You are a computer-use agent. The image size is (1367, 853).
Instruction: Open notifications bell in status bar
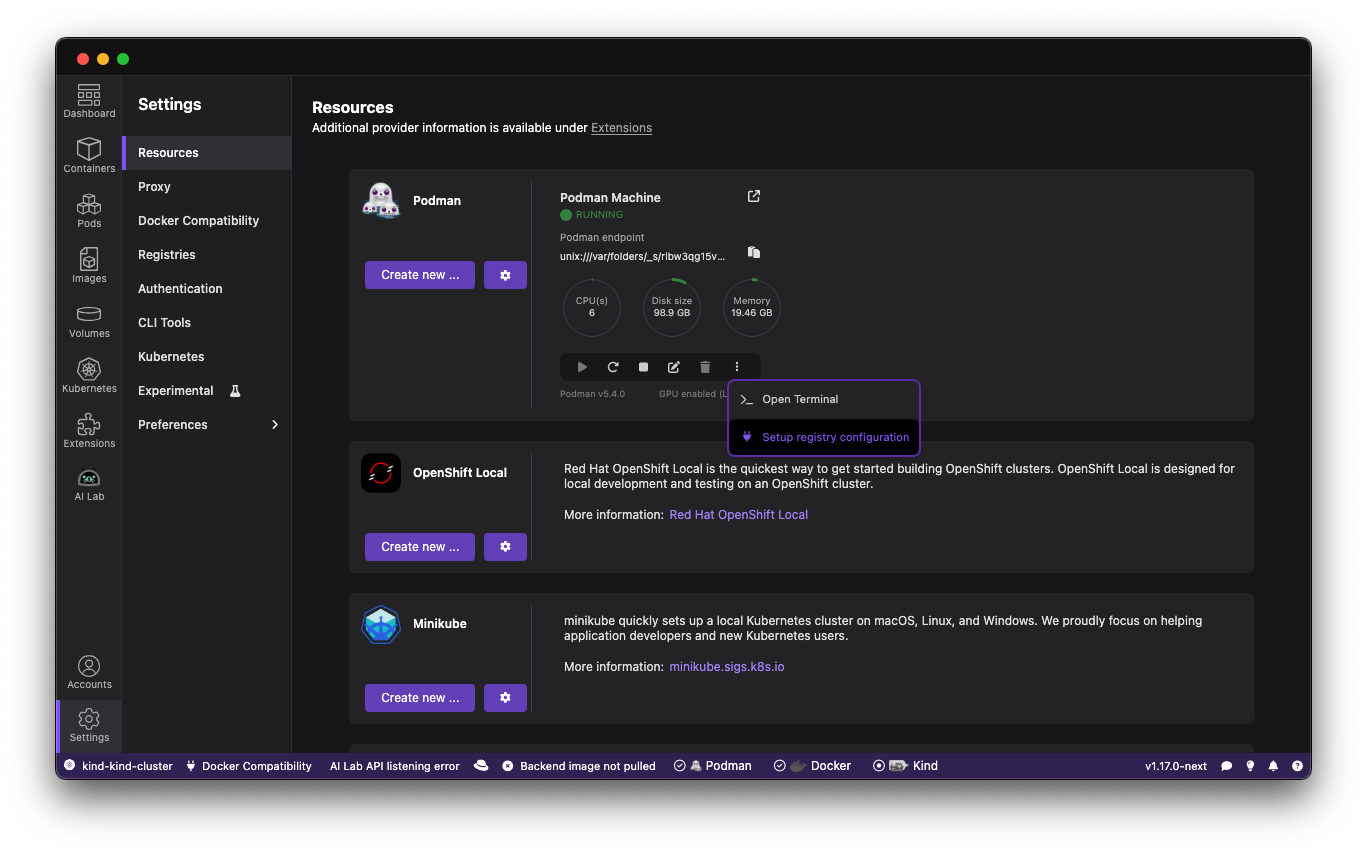click(1273, 766)
